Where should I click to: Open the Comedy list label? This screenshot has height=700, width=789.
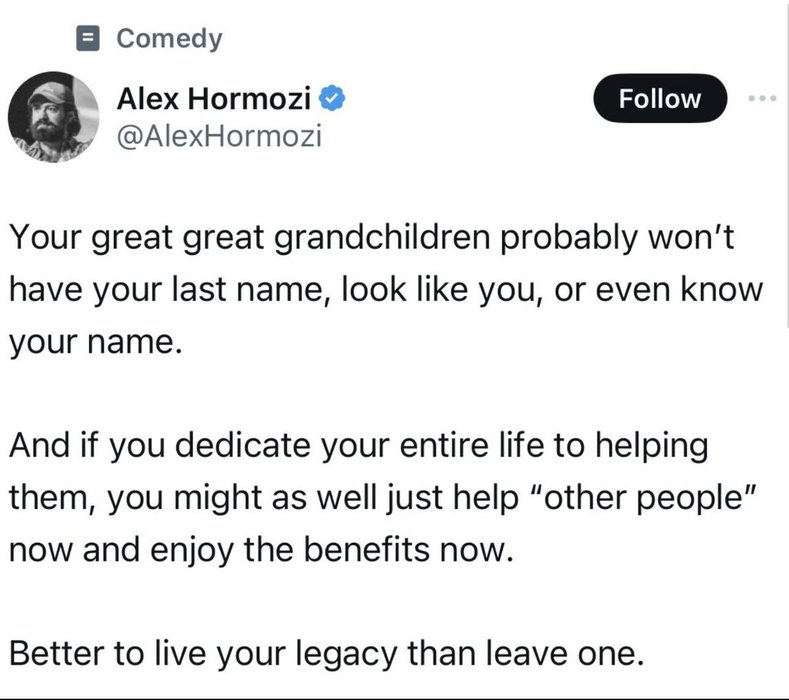[x=169, y=39]
